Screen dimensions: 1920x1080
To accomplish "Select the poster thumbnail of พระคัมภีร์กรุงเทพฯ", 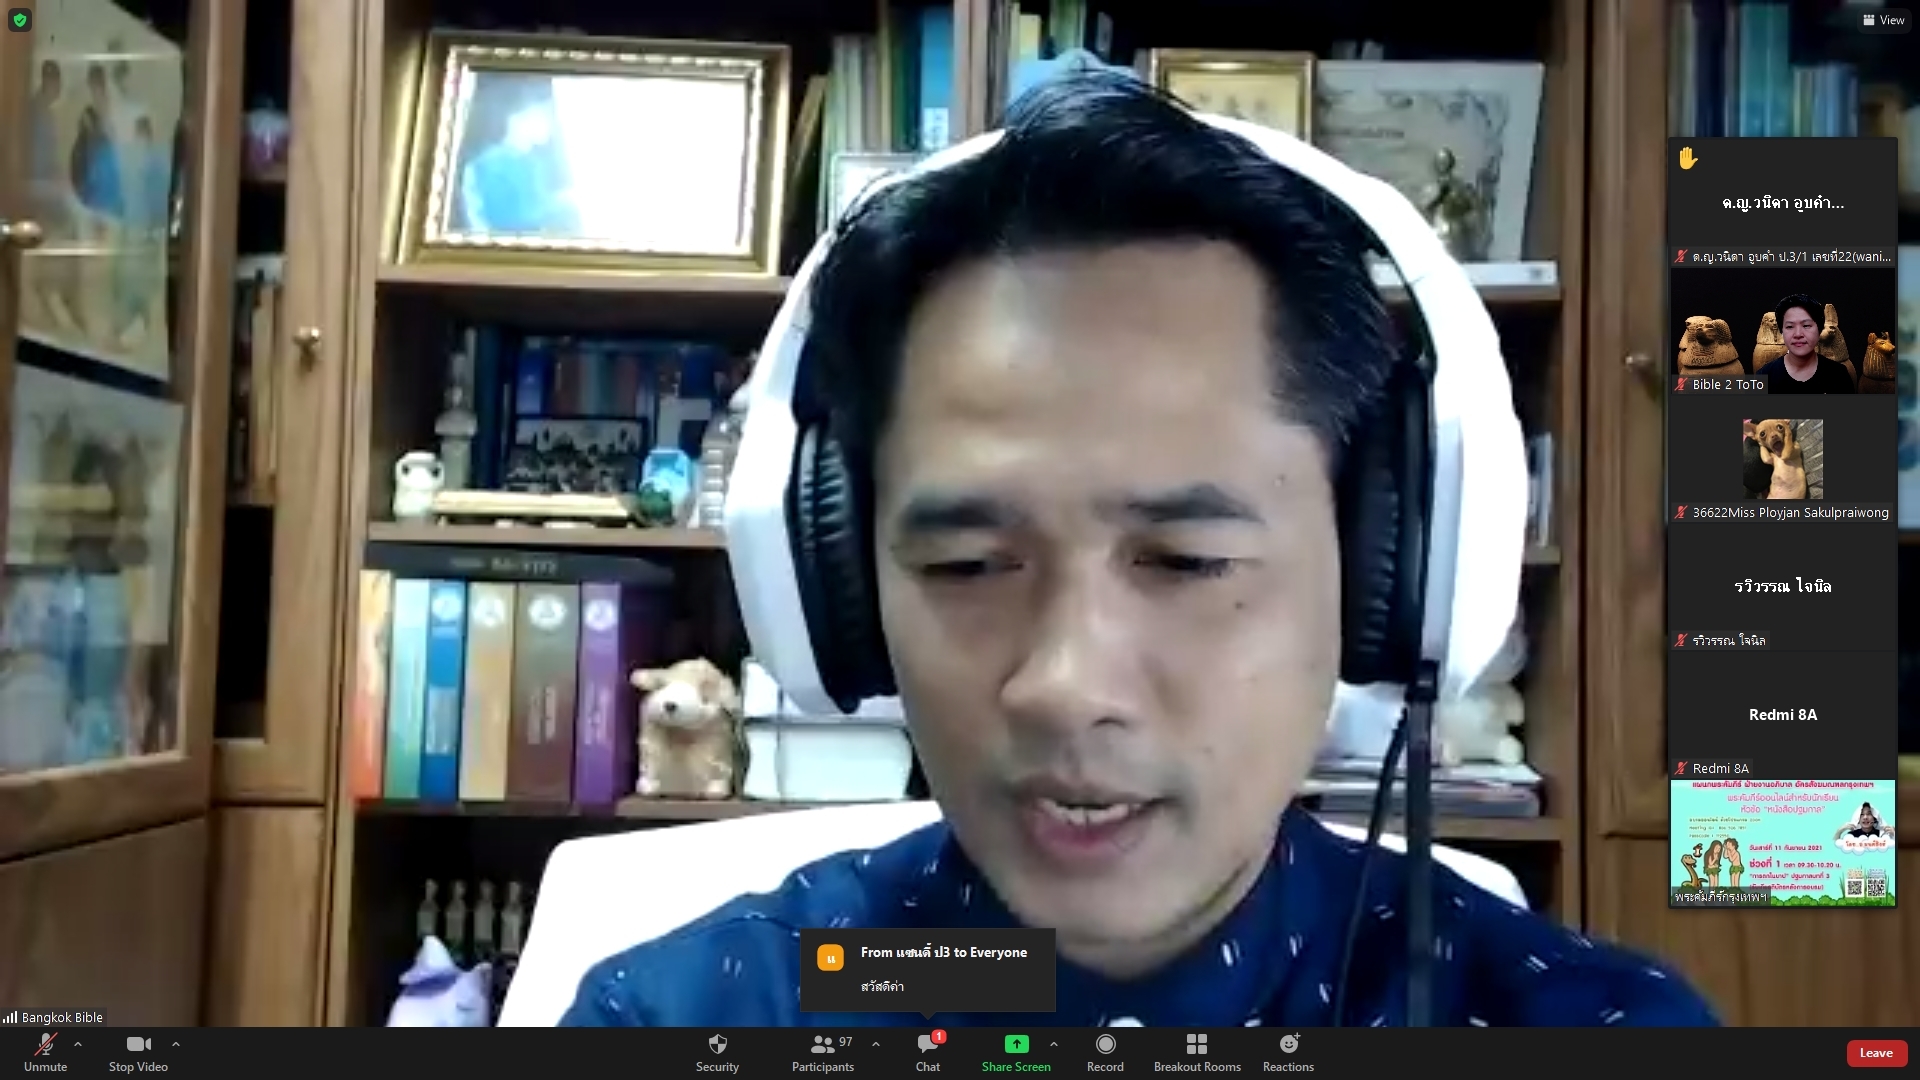I will (1783, 843).
